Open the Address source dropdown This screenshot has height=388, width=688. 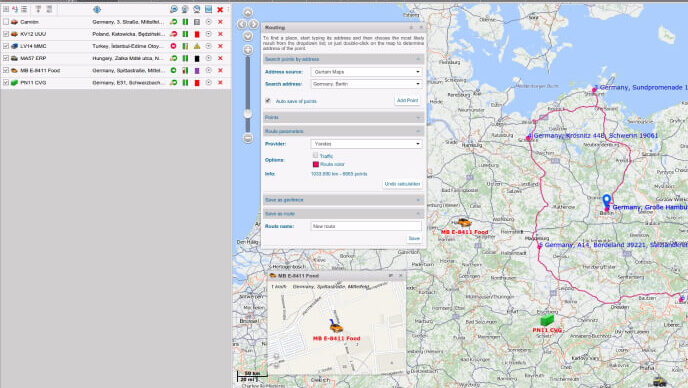[x=366, y=72]
